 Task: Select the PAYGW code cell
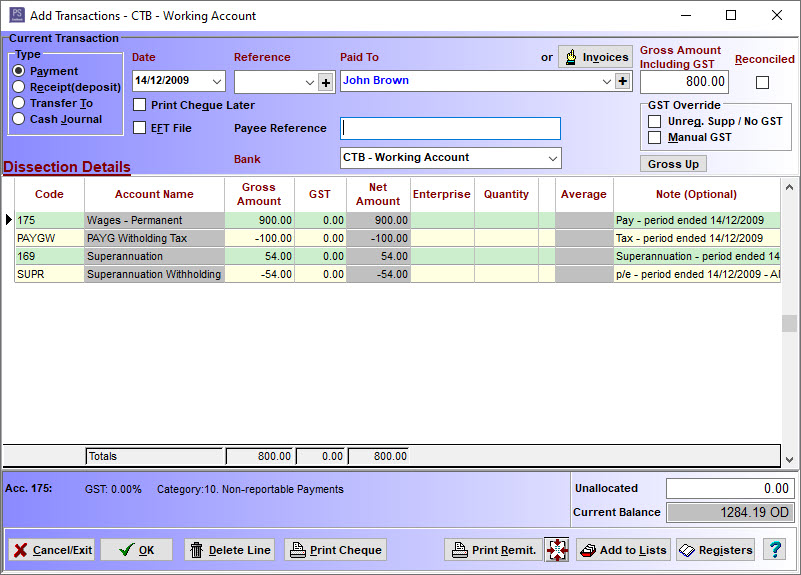(x=49, y=238)
